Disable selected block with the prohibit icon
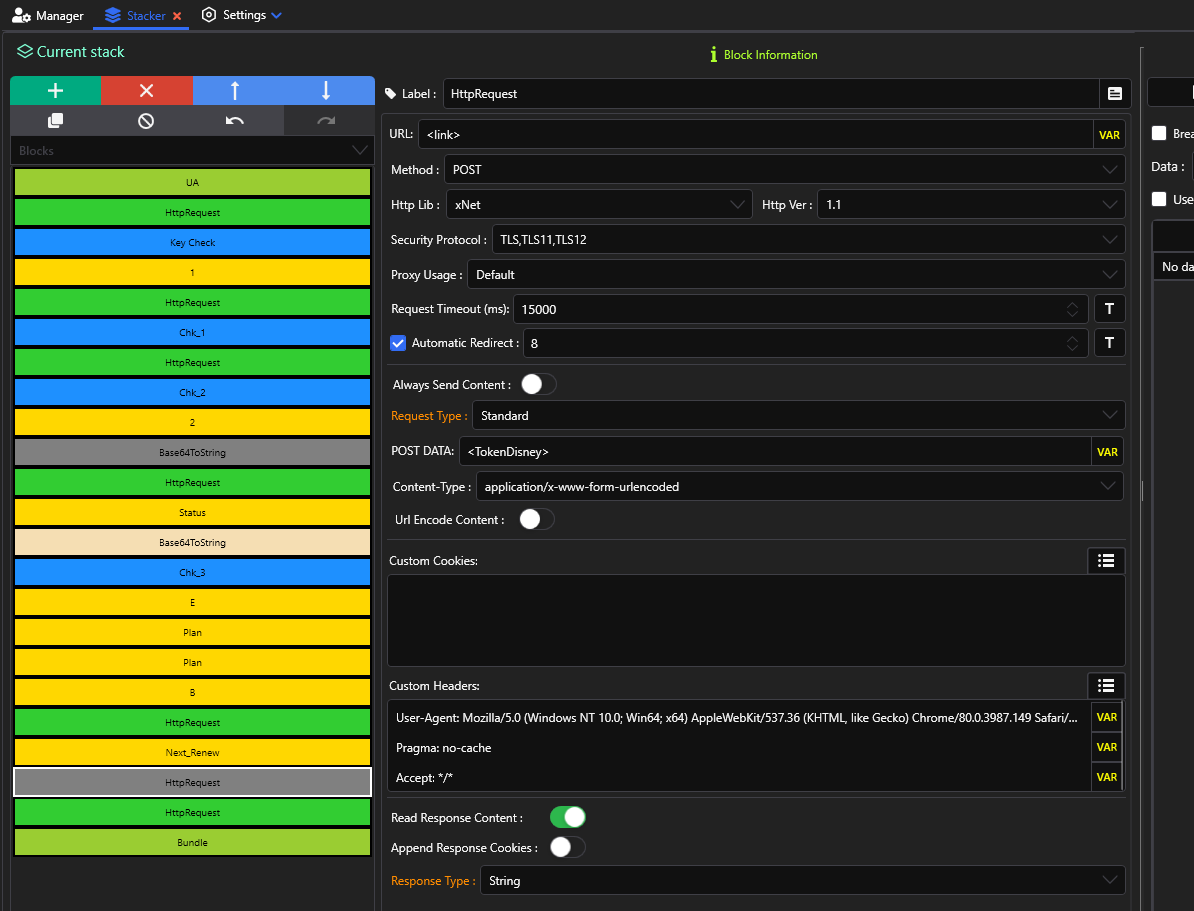This screenshot has width=1194, height=911. (x=146, y=120)
